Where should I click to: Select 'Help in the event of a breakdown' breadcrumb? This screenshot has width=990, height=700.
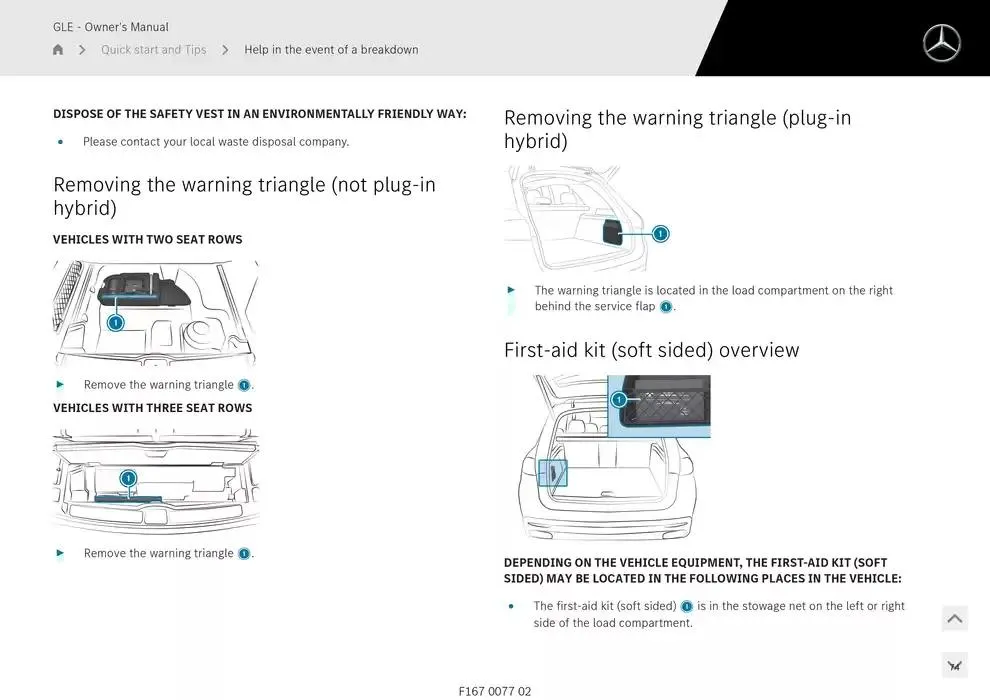pyautogui.click(x=331, y=50)
